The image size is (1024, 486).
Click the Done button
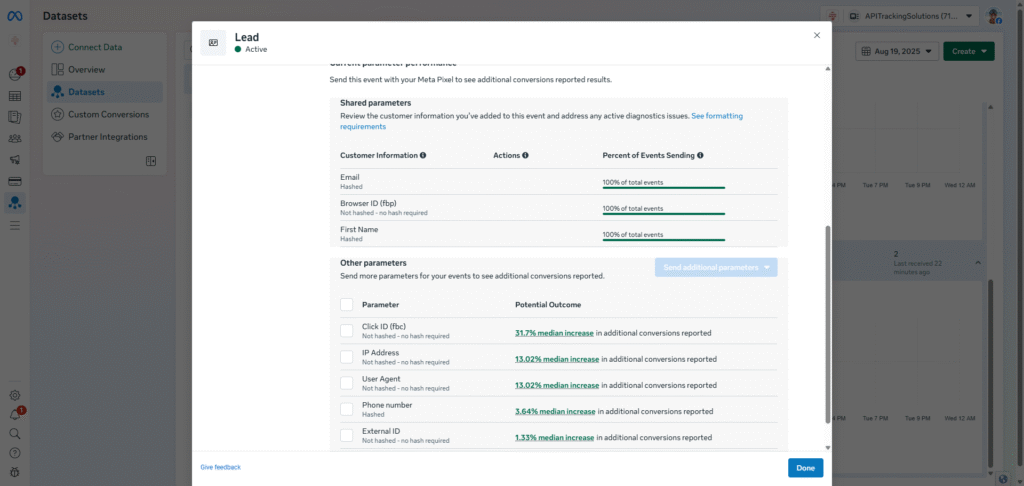(x=805, y=468)
